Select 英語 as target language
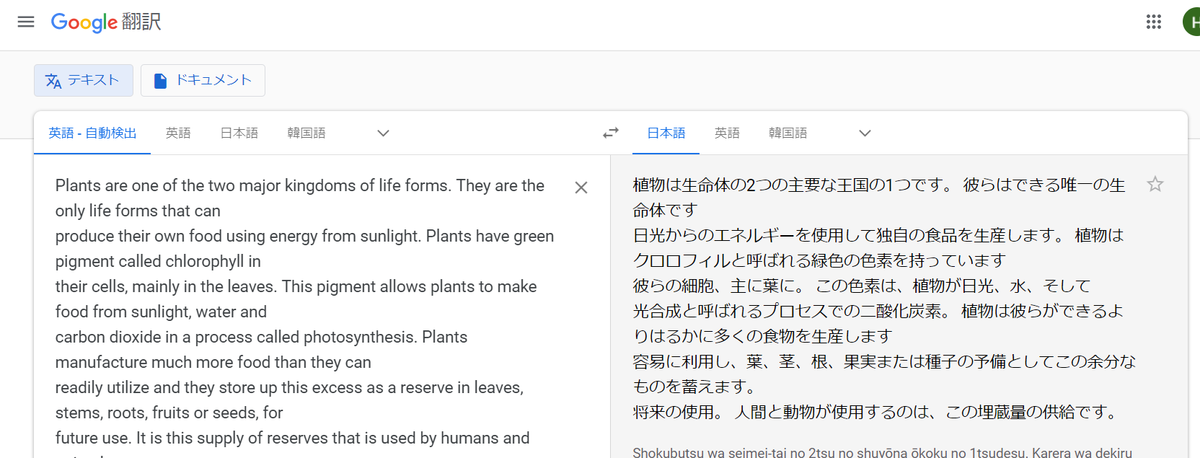This screenshot has height=458, width=1200. pyautogui.click(x=727, y=133)
